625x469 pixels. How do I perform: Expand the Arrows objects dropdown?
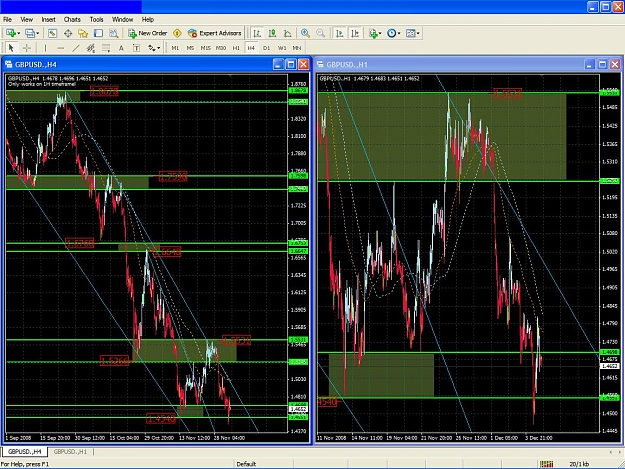(159, 48)
